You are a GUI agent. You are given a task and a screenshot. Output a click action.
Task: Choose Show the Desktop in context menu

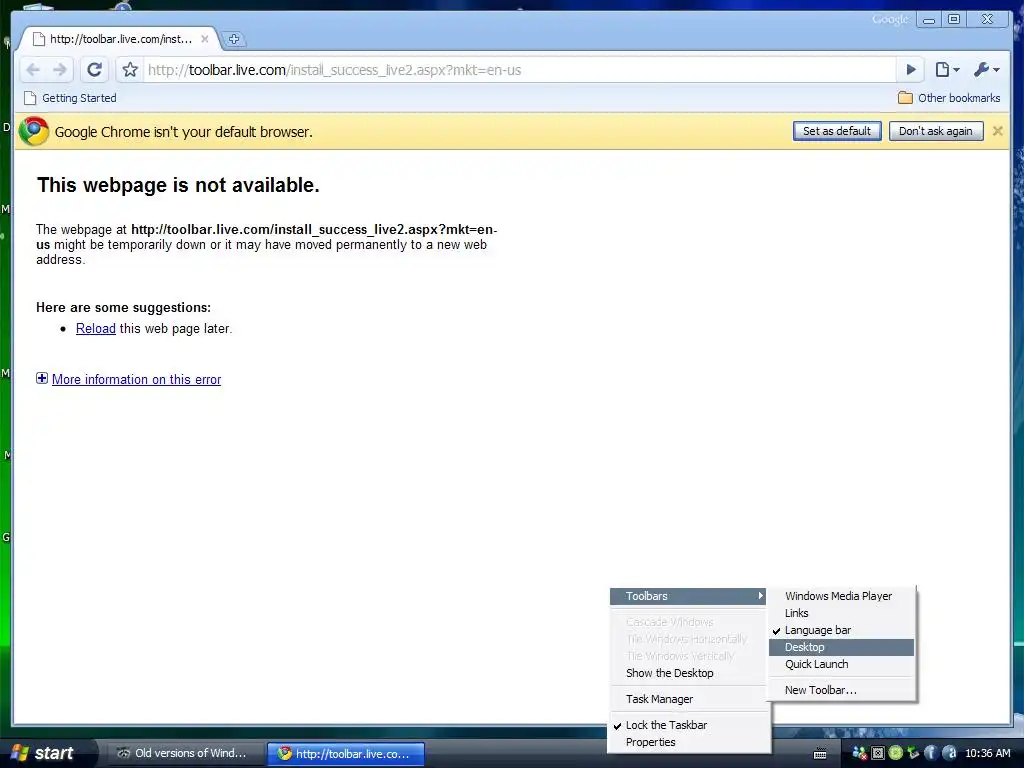pos(688,673)
